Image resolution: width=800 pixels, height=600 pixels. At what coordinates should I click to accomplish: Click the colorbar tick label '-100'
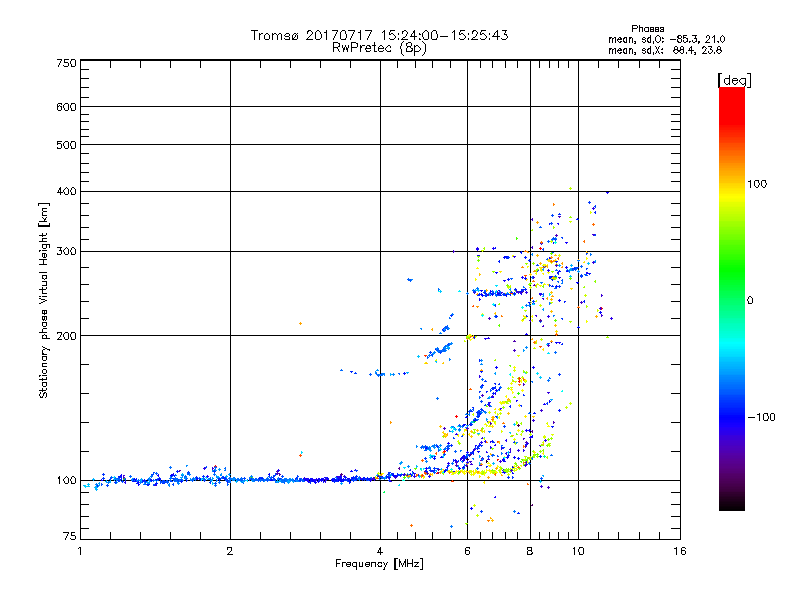point(761,417)
